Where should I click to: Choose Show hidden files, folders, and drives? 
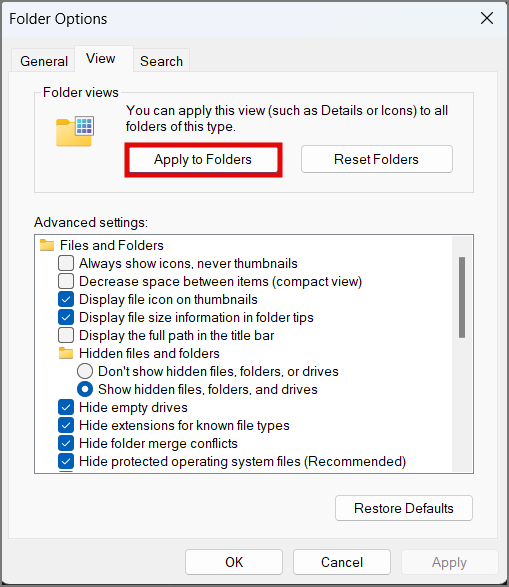tap(85, 389)
